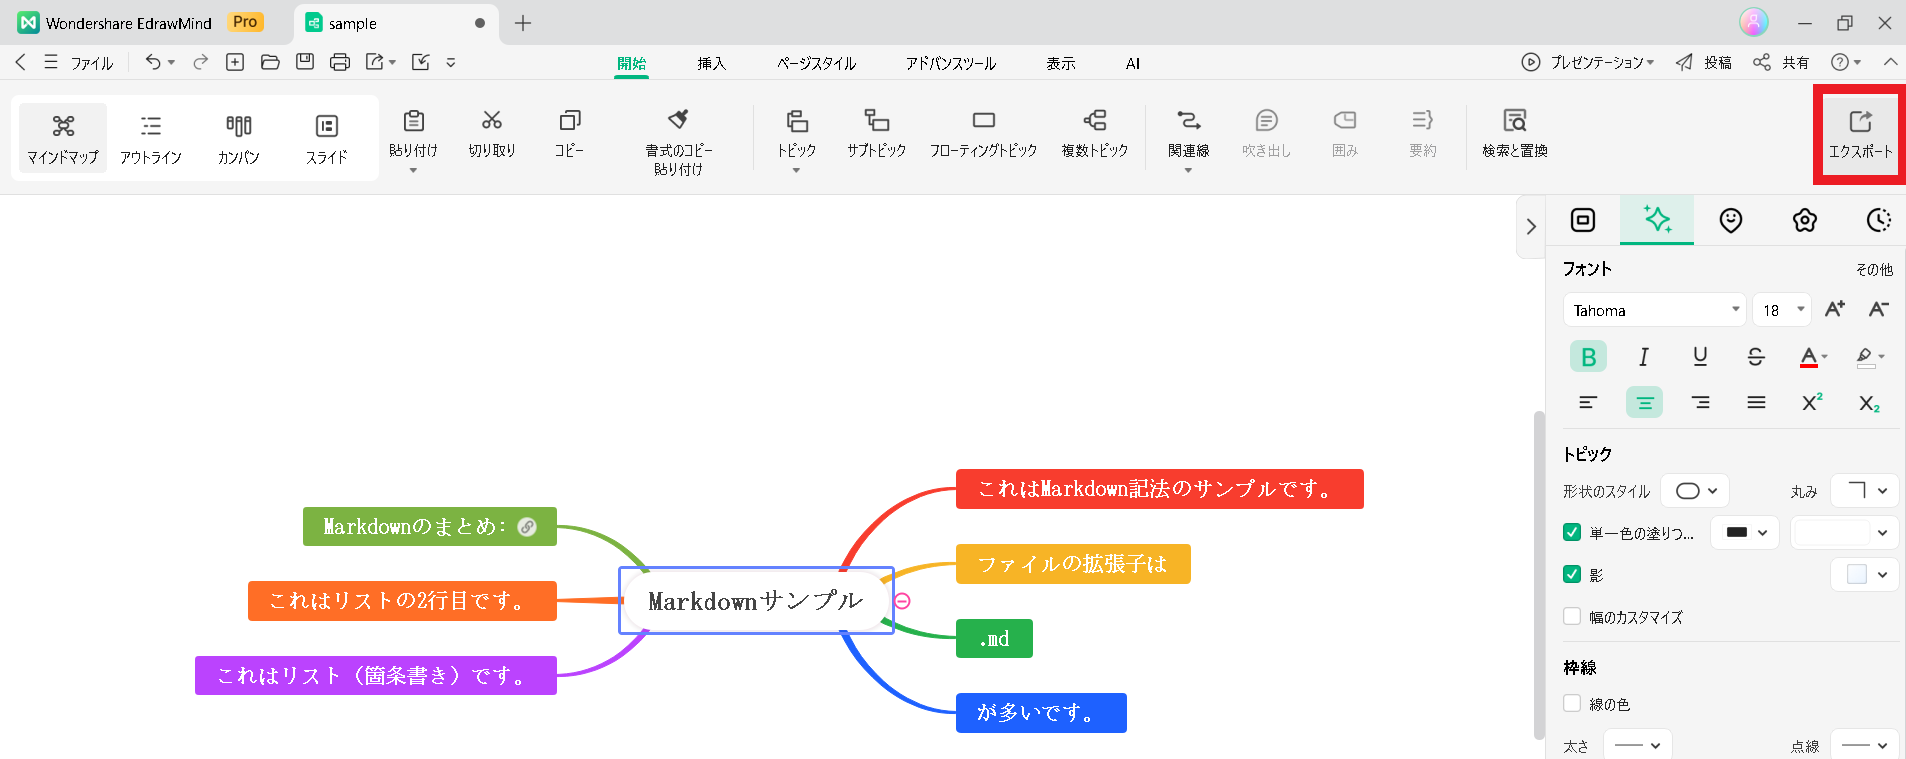Open the Page Style ribbon tab
The image size is (1906, 759).
pos(816,63)
